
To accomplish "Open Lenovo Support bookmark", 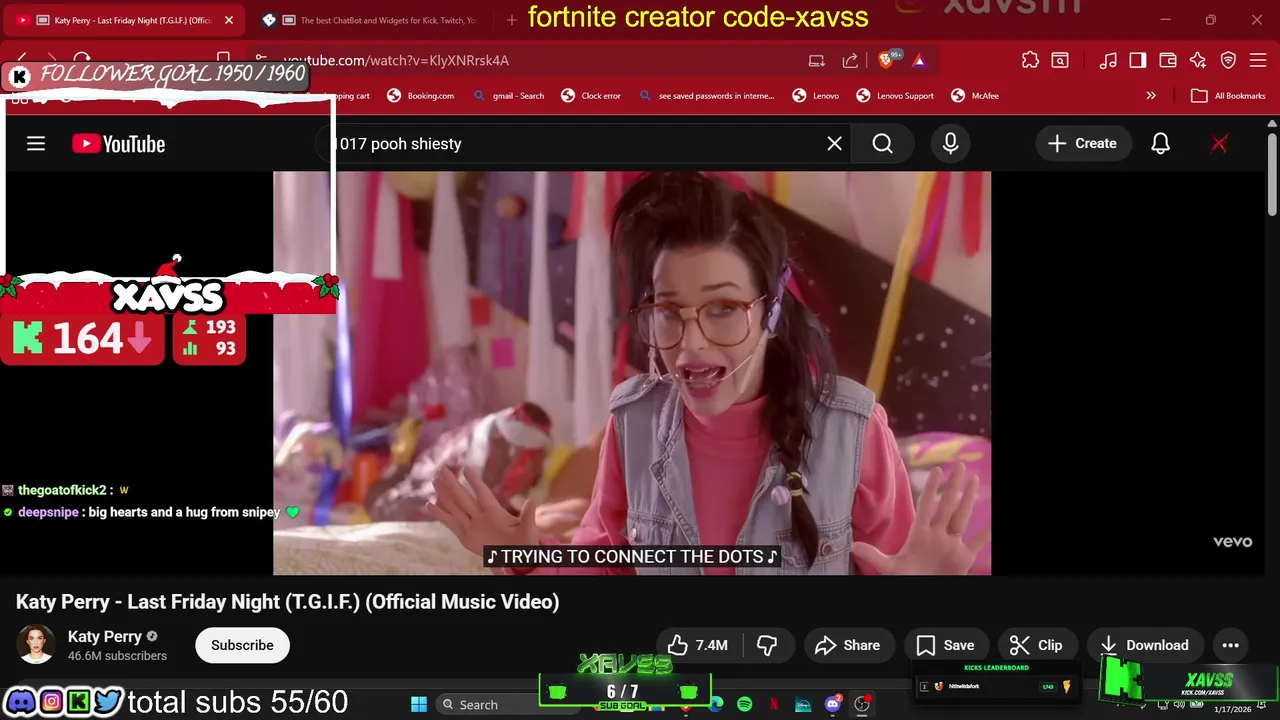I will (895, 96).
